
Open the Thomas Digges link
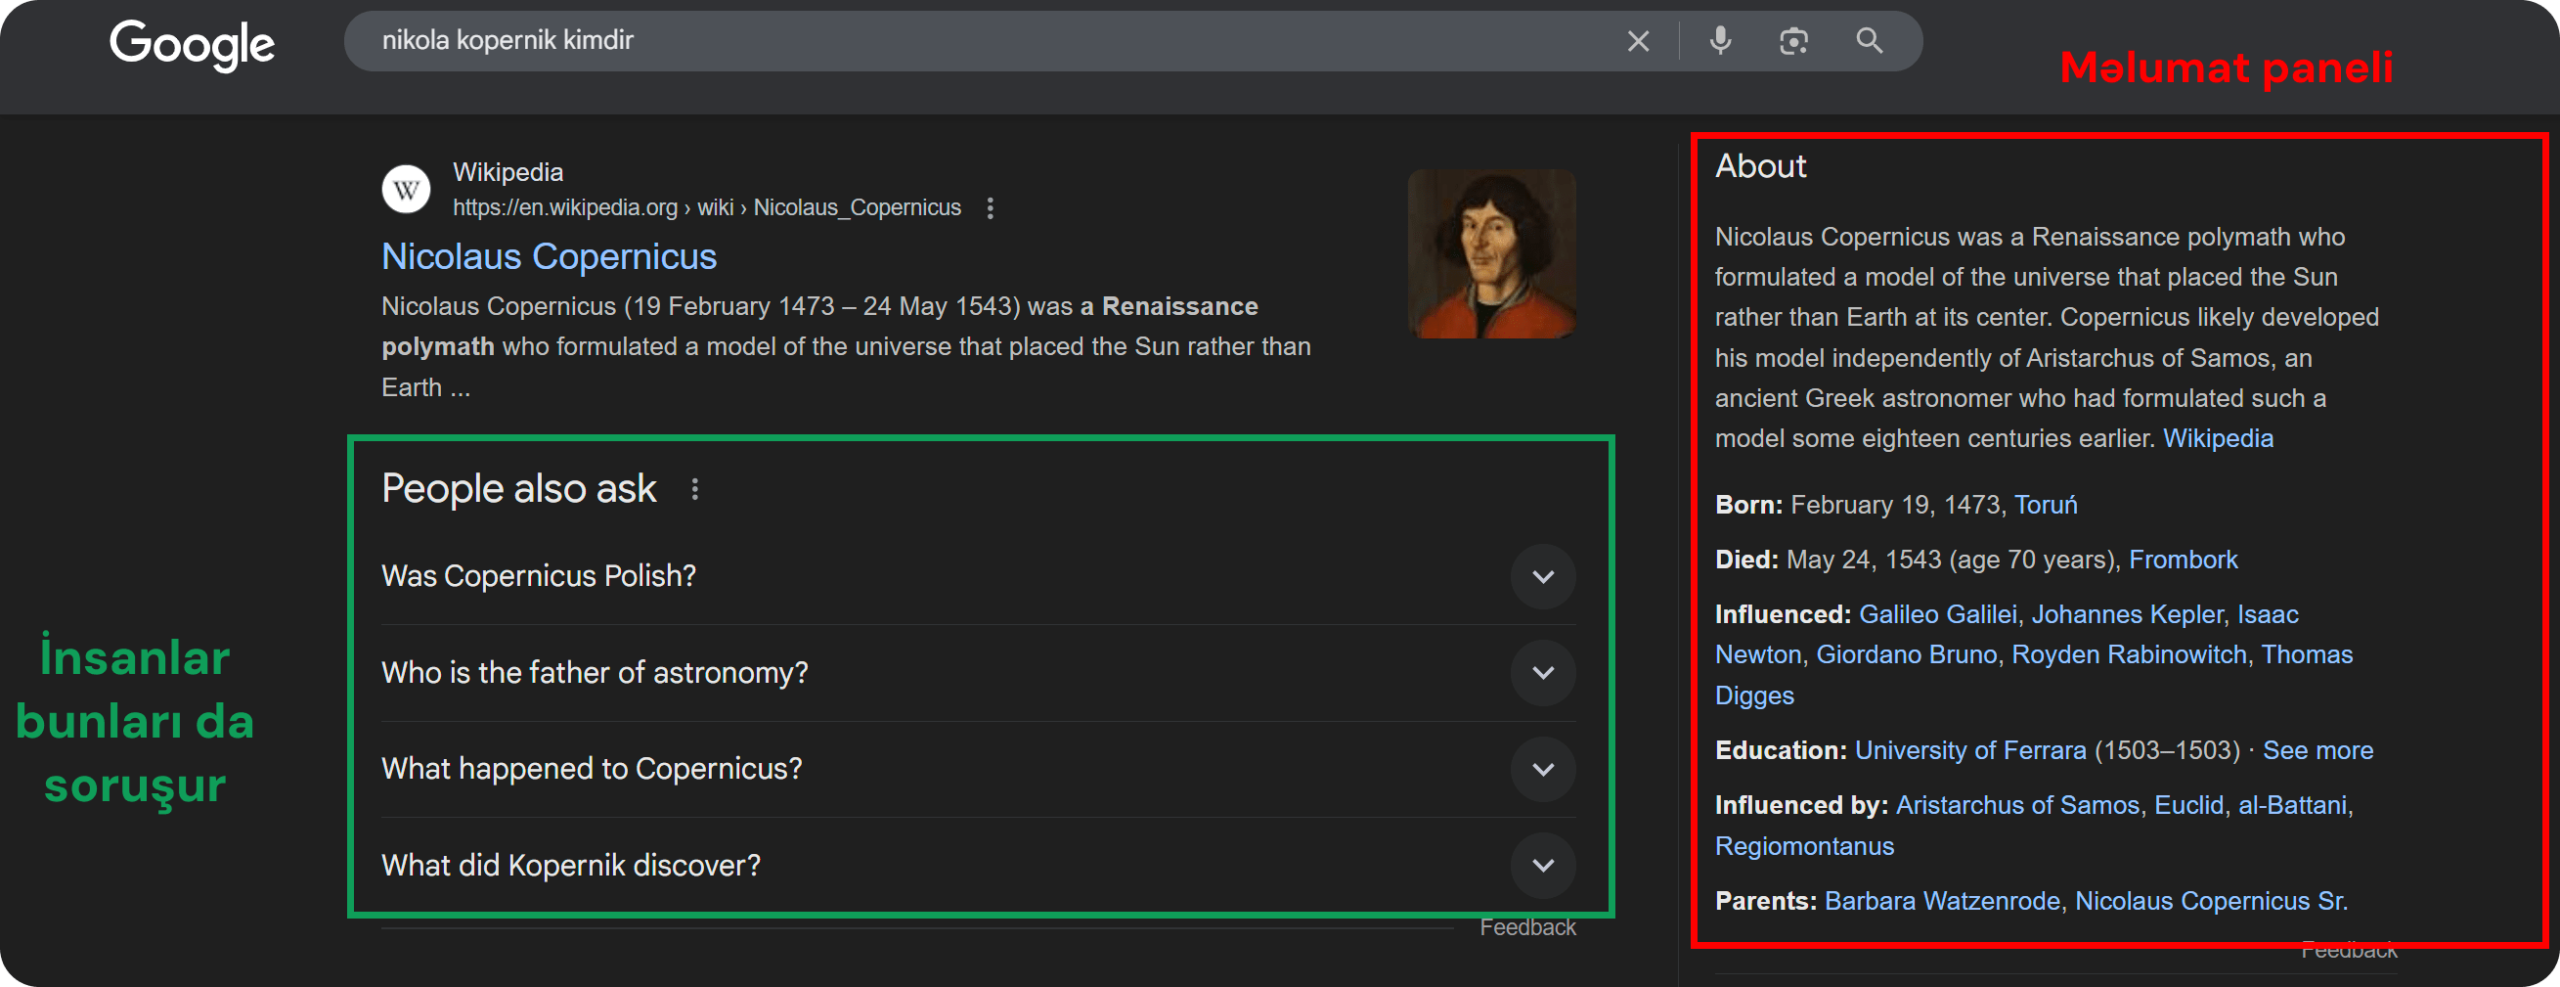coord(2307,655)
